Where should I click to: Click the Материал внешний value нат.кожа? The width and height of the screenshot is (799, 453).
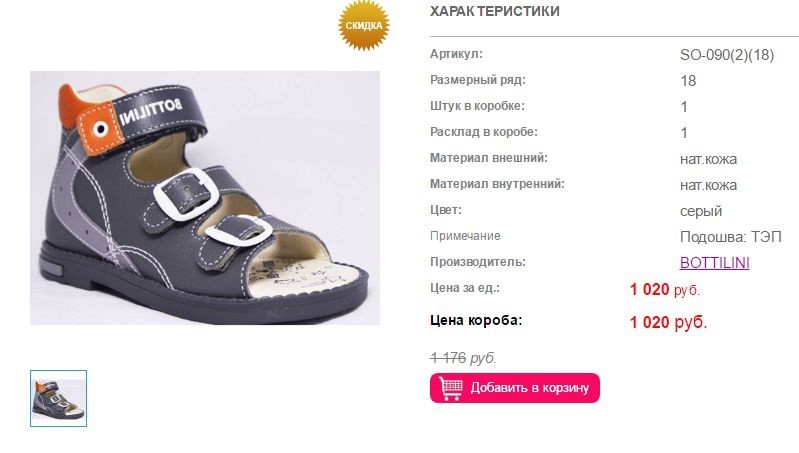click(708, 159)
